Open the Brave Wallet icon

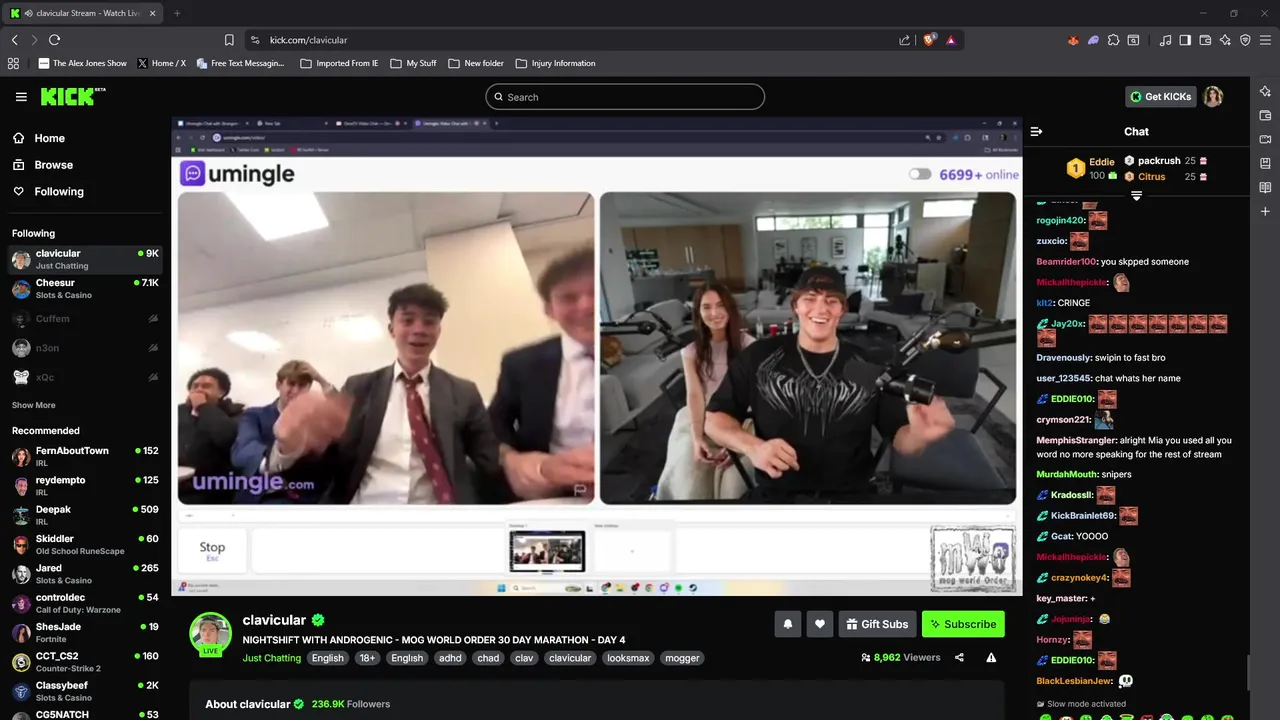1205,40
